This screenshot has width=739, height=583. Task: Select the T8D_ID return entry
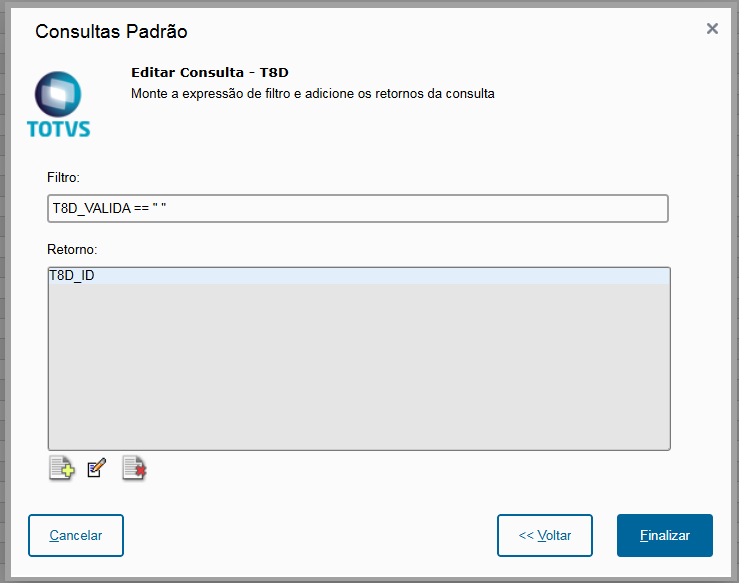(x=72, y=276)
